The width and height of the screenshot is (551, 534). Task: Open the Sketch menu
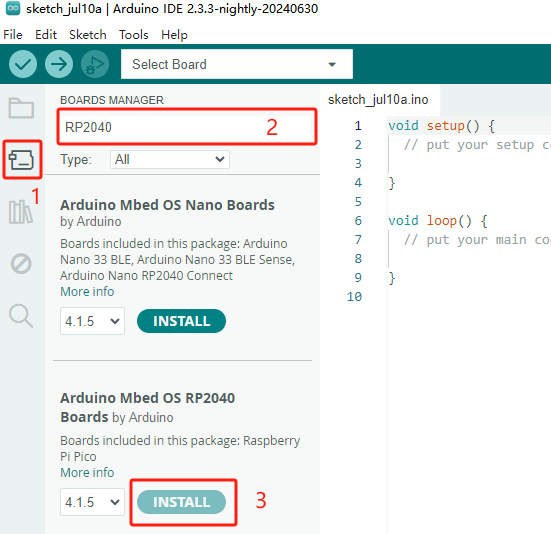[88, 35]
